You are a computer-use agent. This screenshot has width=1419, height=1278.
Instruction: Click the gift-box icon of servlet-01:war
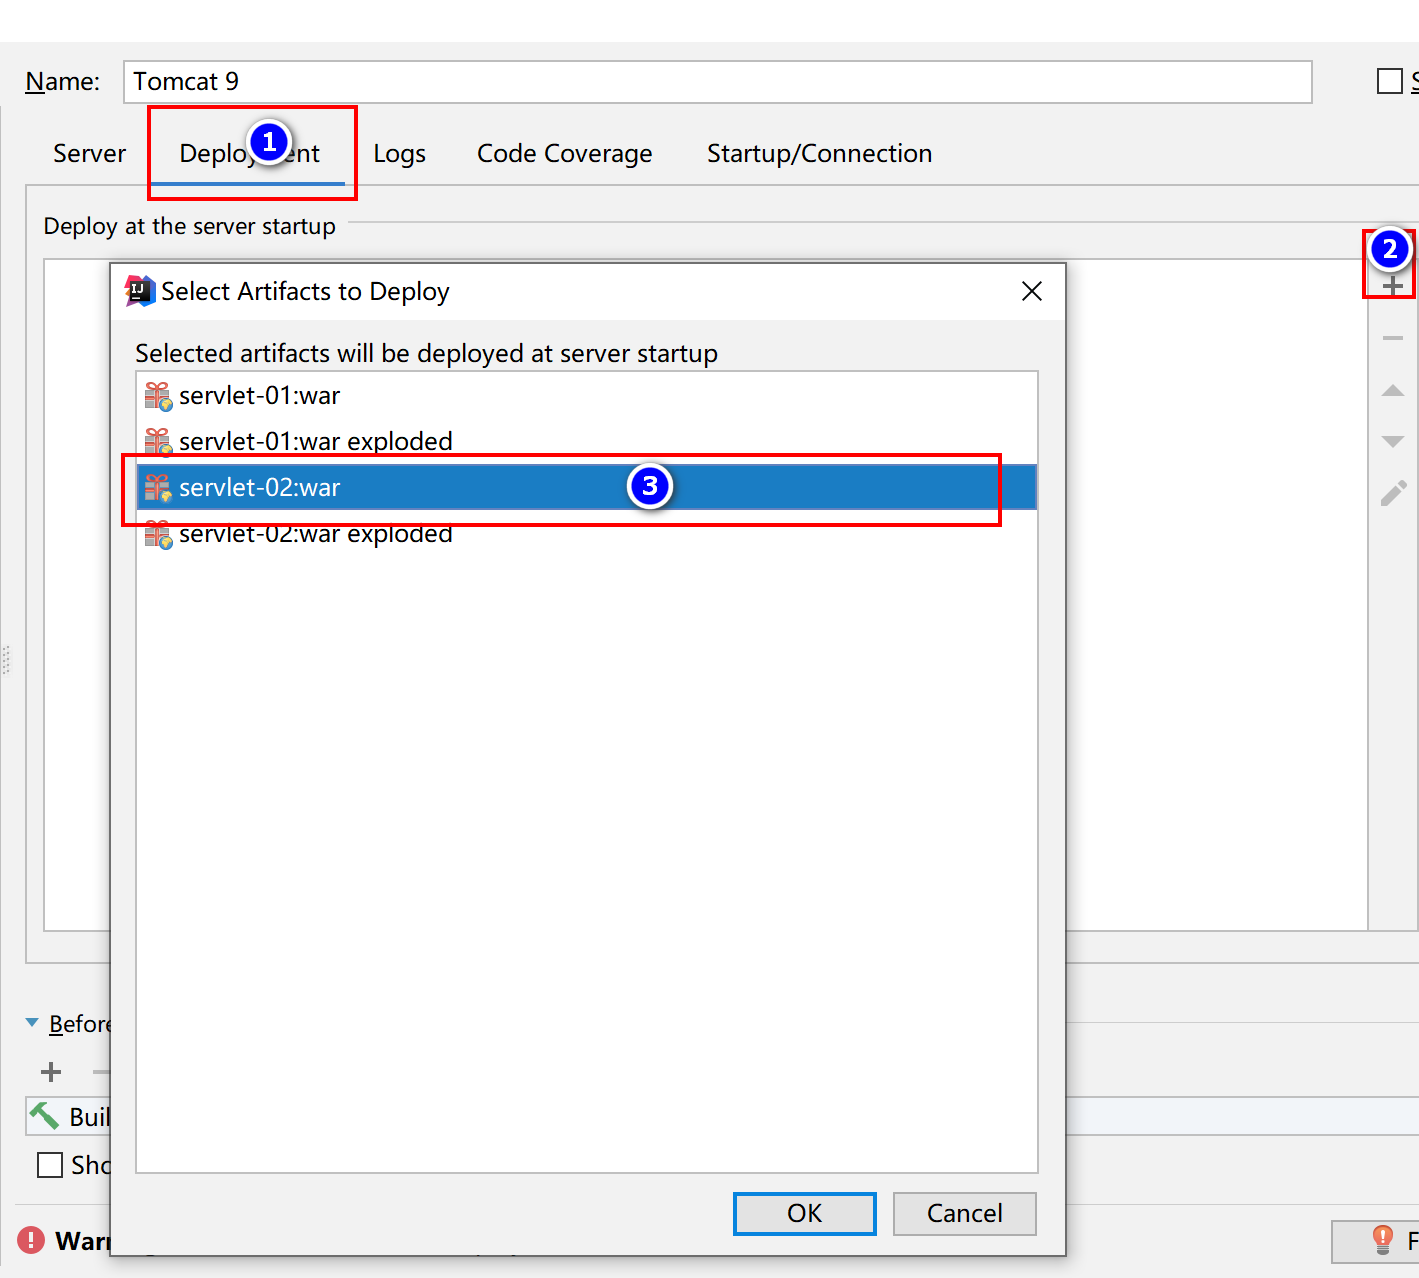158,396
